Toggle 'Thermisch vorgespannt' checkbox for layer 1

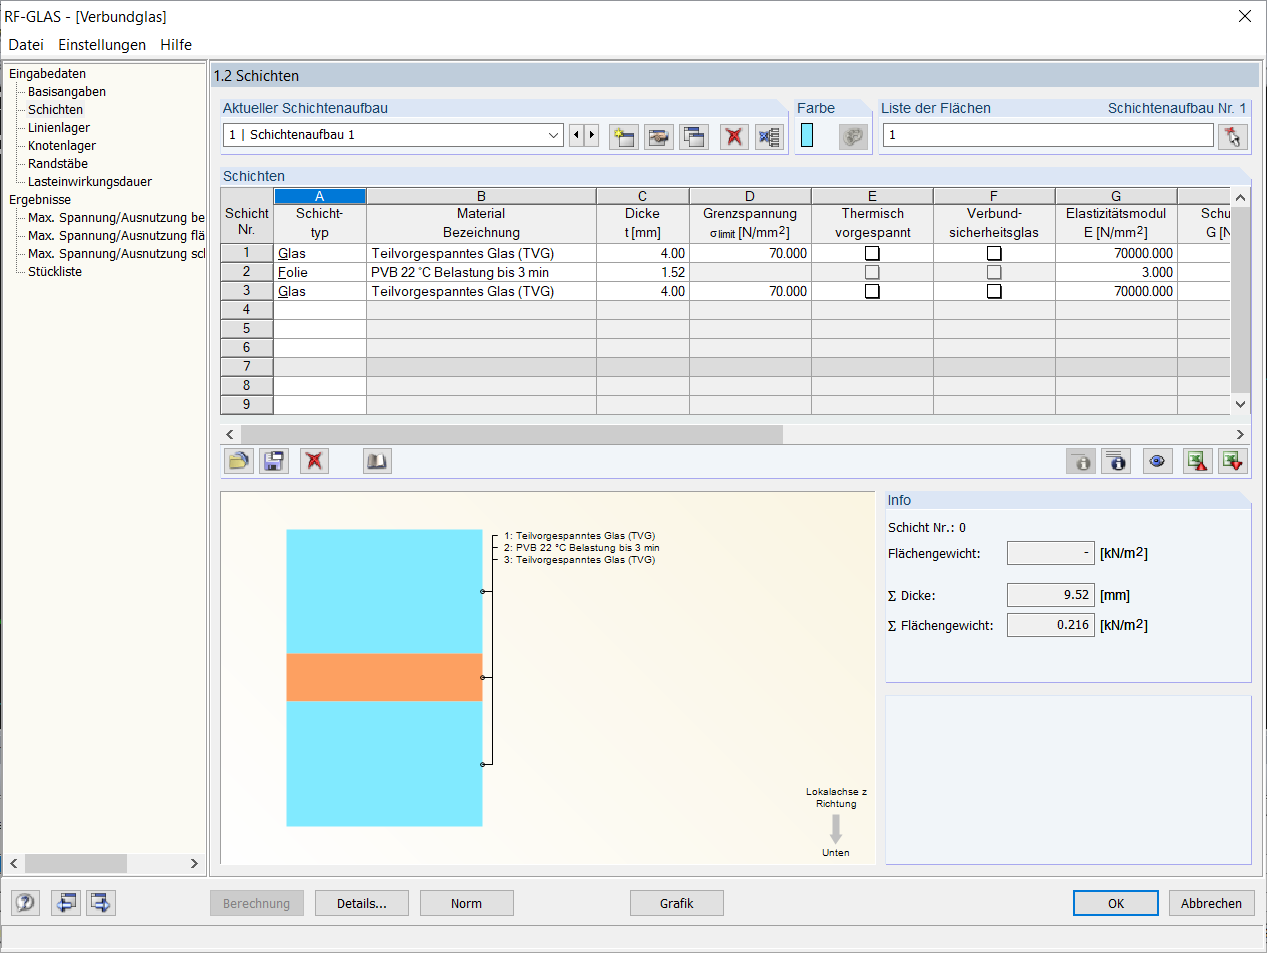pos(872,254)
